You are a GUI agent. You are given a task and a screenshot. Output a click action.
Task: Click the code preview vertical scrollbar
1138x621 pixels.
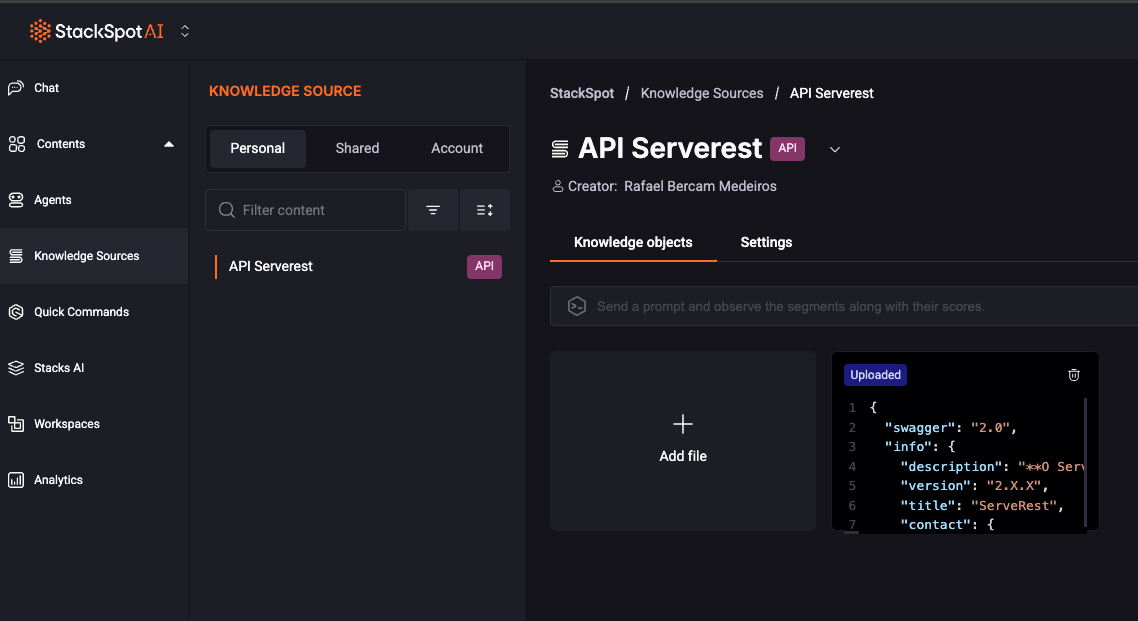pos(1086,462)
